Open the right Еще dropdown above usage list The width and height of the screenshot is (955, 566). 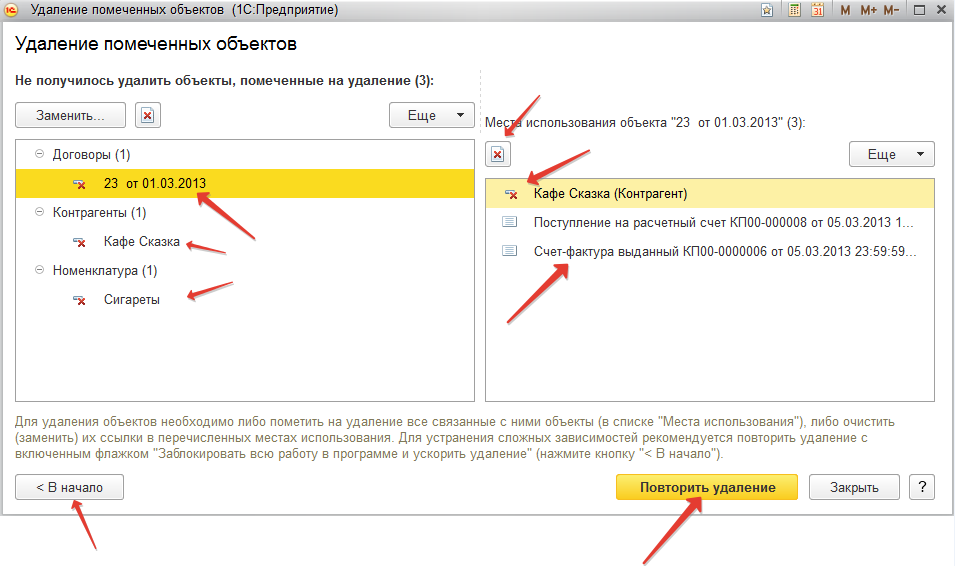891,154
